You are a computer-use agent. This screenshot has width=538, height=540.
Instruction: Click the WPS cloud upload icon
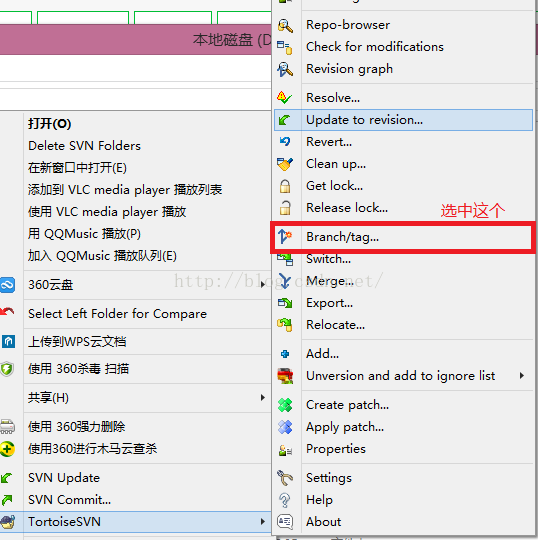(x=8, y=342)
